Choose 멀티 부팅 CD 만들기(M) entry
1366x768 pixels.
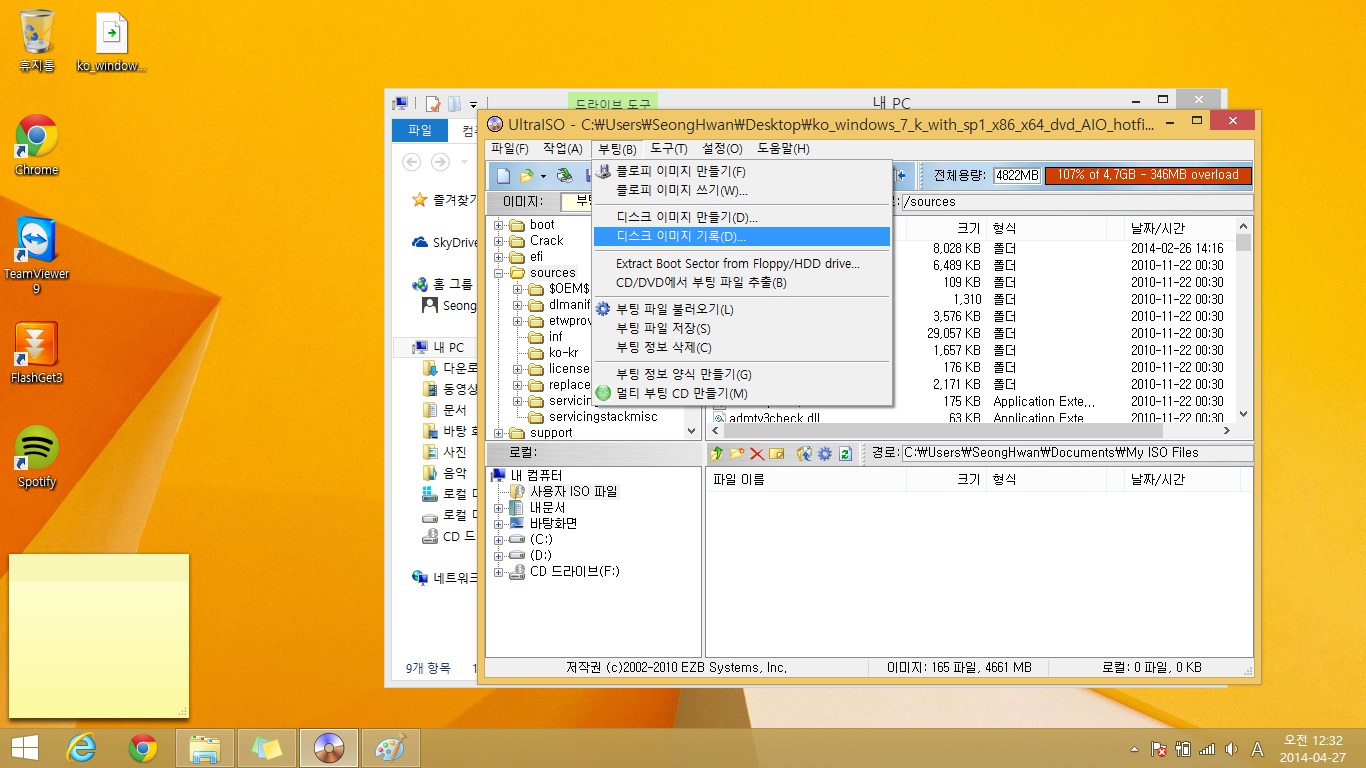tap(741, 394)
